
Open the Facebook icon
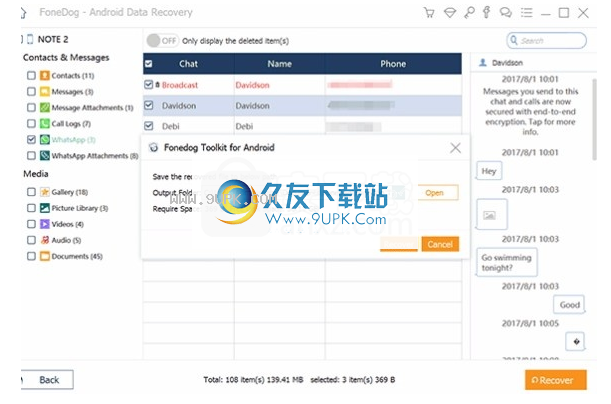pyautogui.click(x=486, y=12)
